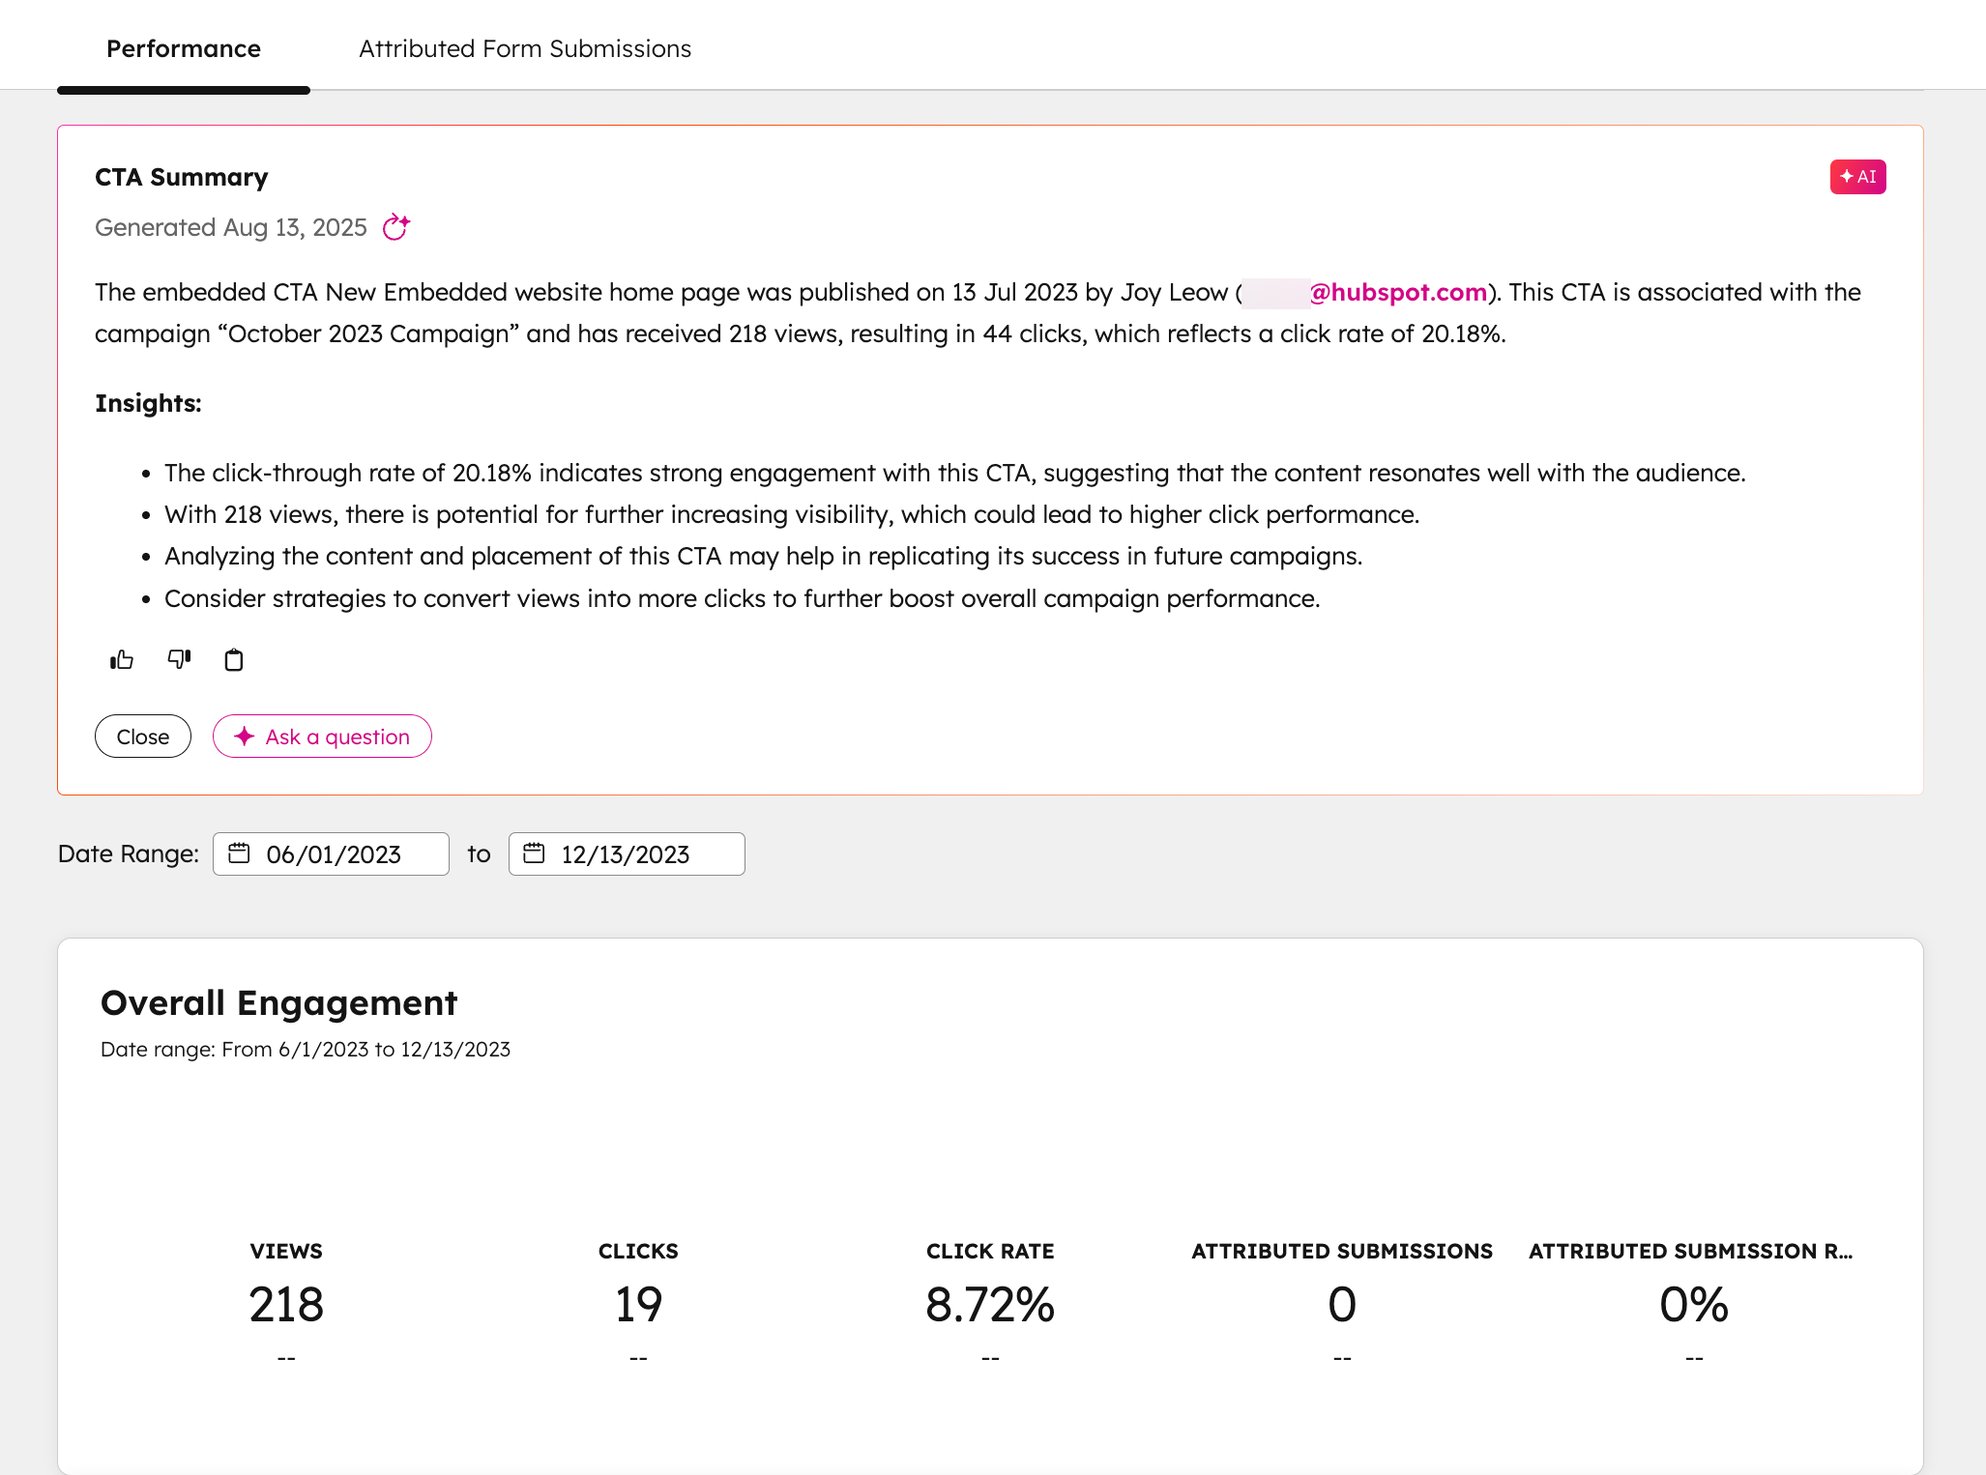Close the CTA Summary panel
Viewport: 1986px width, 1475px height.
coord(142,736)
